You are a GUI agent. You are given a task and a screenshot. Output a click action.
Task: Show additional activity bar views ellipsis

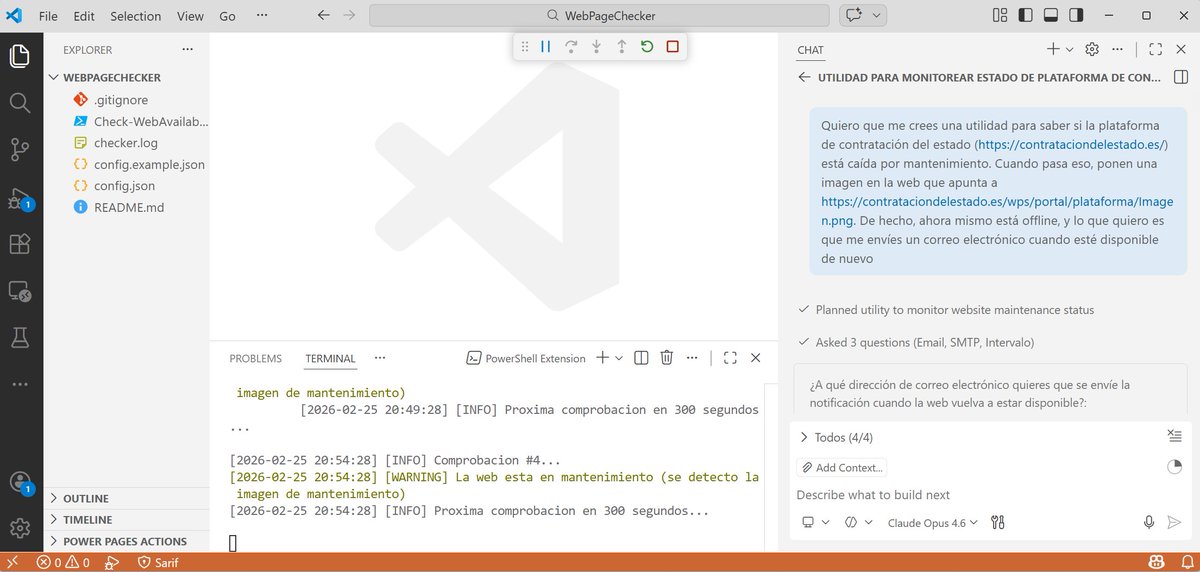(19, 384)
